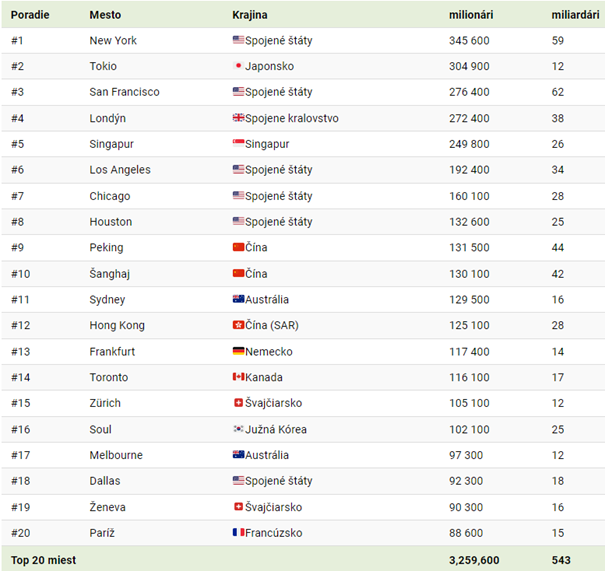Screen dimensions: 605x571
Task: Click the Krajina column header
Action: 250,15
